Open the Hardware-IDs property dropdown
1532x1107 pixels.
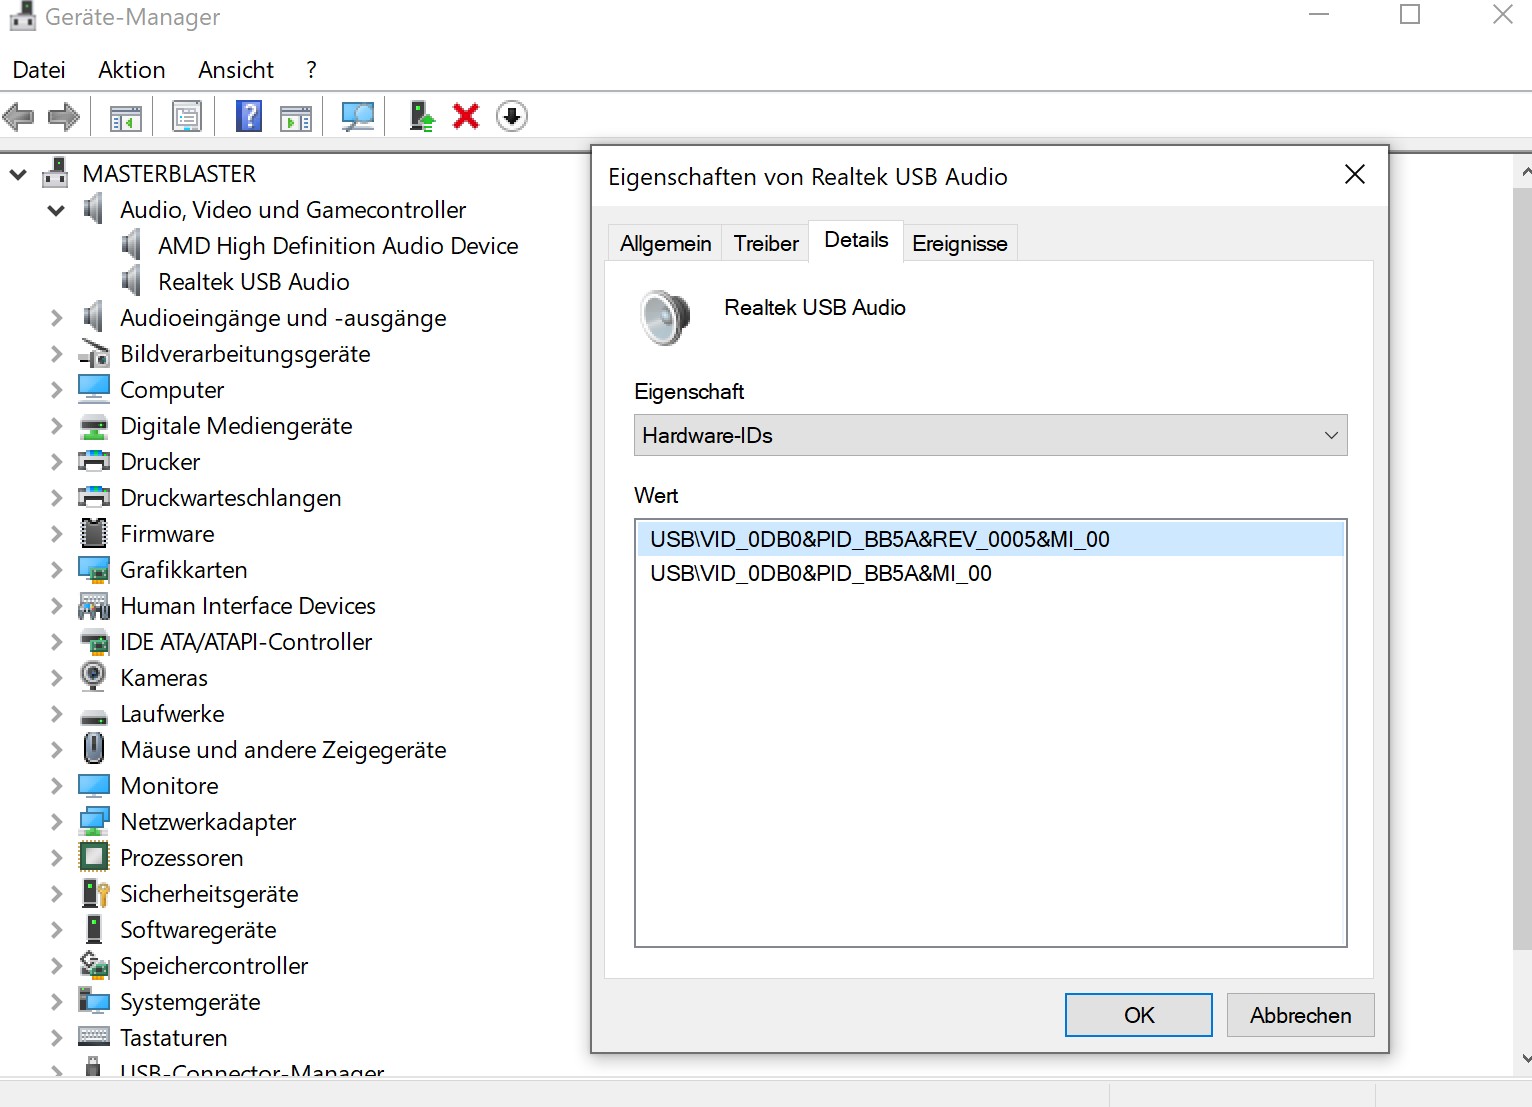pyautogui.click(x=991, y=435)
